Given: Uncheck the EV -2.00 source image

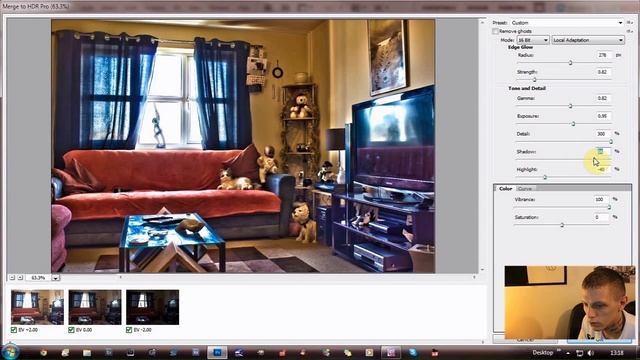Looking at the screenshot, I should (129, 330).
